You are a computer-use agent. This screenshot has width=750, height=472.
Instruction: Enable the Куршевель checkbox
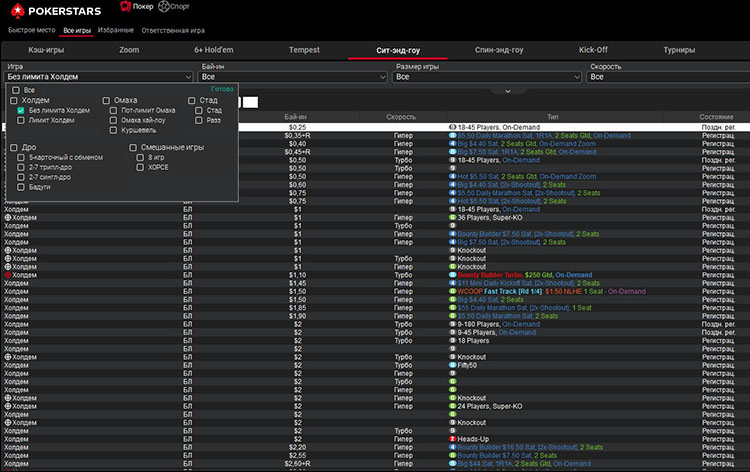(113, 130)
